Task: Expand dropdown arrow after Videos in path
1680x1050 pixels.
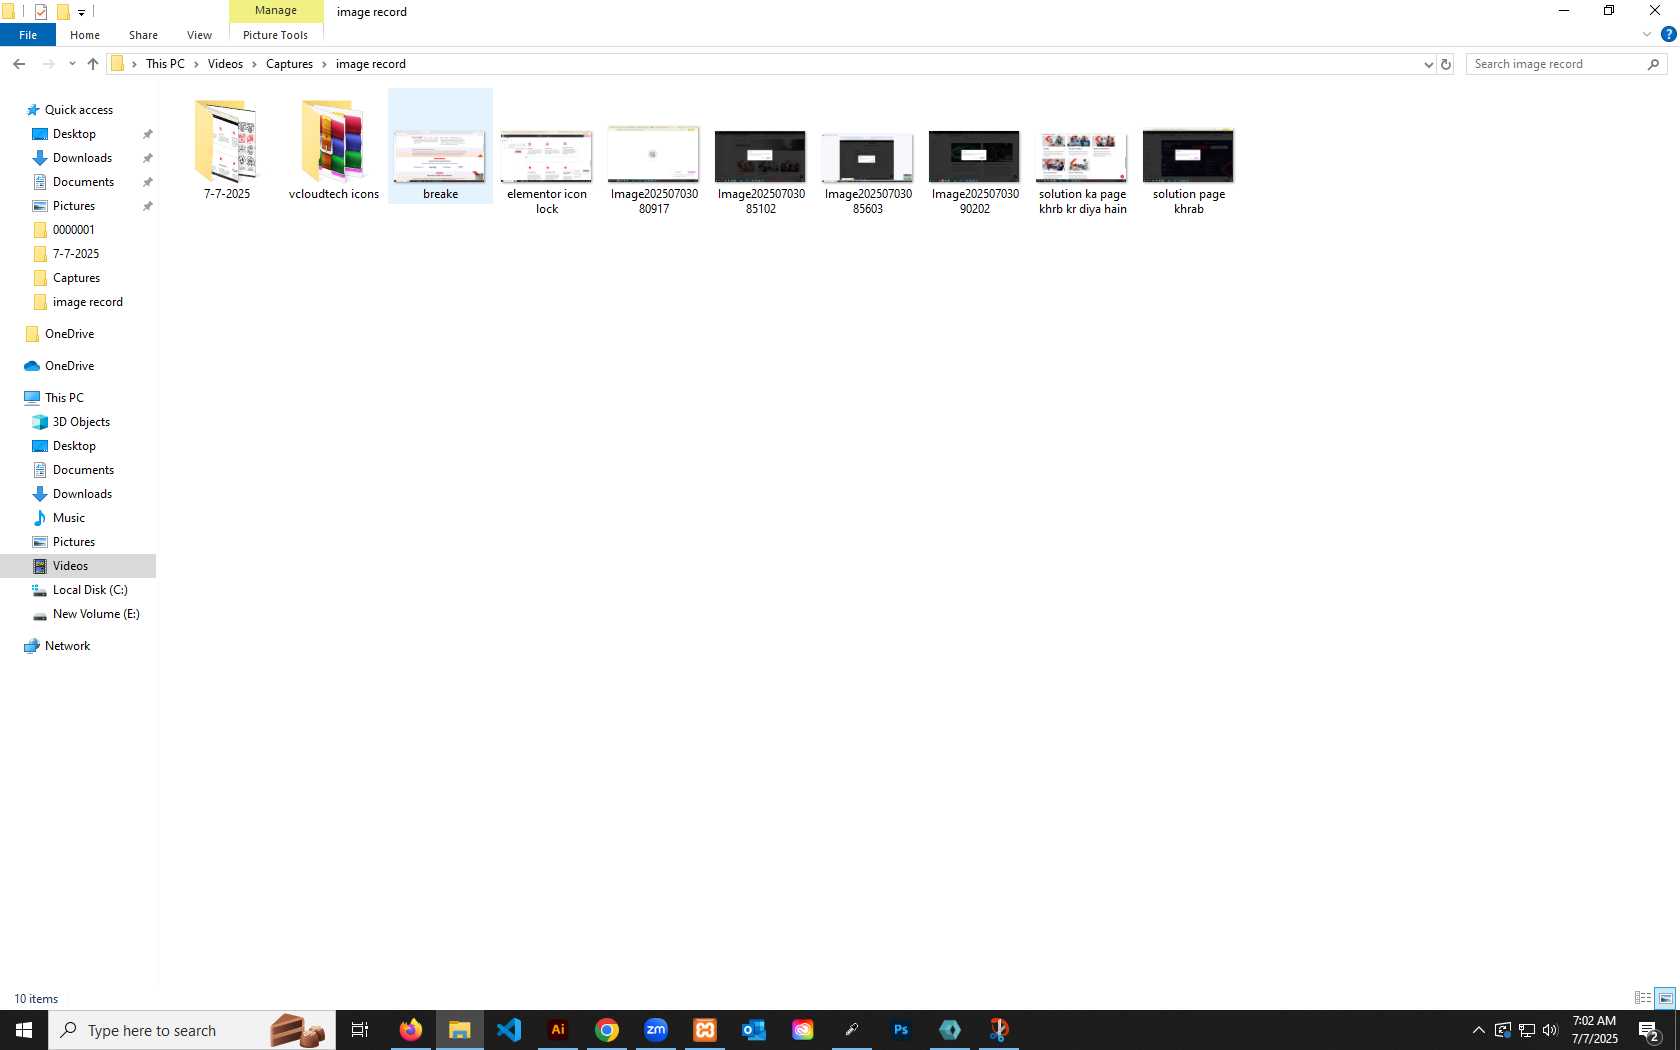Action: coord(254,64)
